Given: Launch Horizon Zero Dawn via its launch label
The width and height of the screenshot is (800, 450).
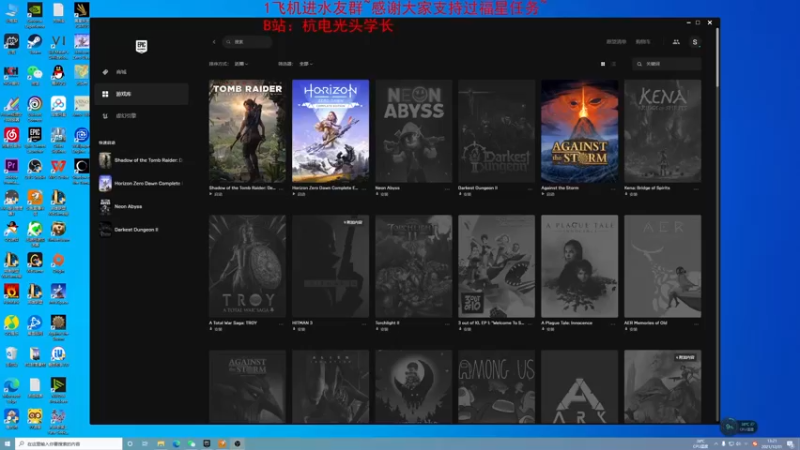Looking at the screenshot, I should [299, 194].
